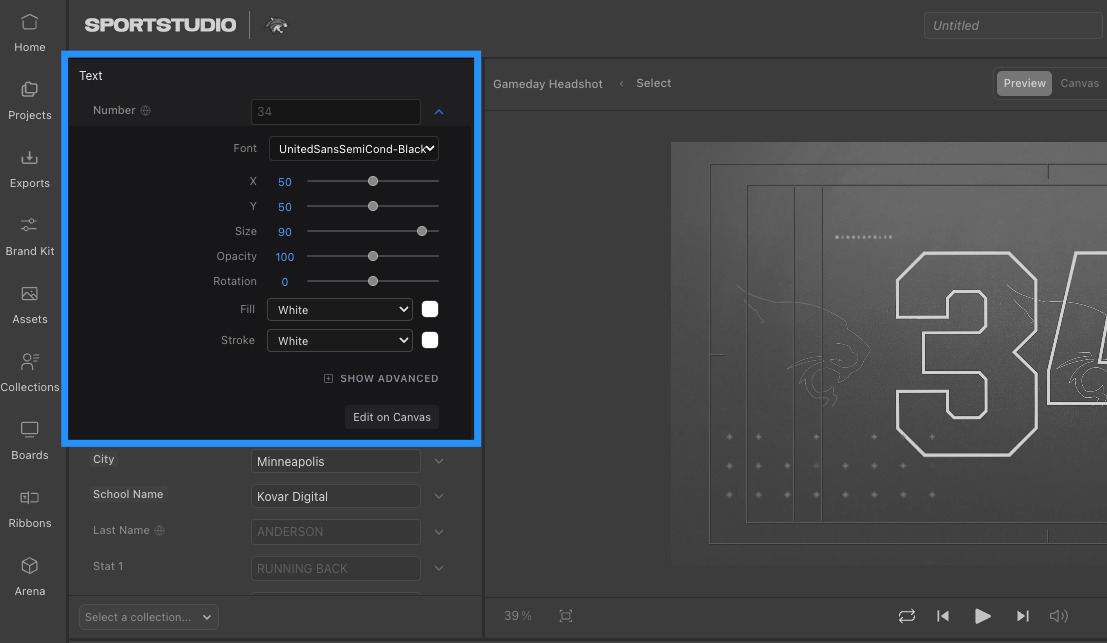1107x643 pixels.
Task: Click the Edit on Canvas button
Action: pos(392,417)
